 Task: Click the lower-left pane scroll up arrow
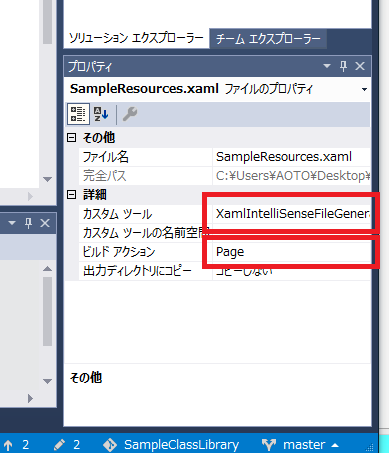click(47, 269)
